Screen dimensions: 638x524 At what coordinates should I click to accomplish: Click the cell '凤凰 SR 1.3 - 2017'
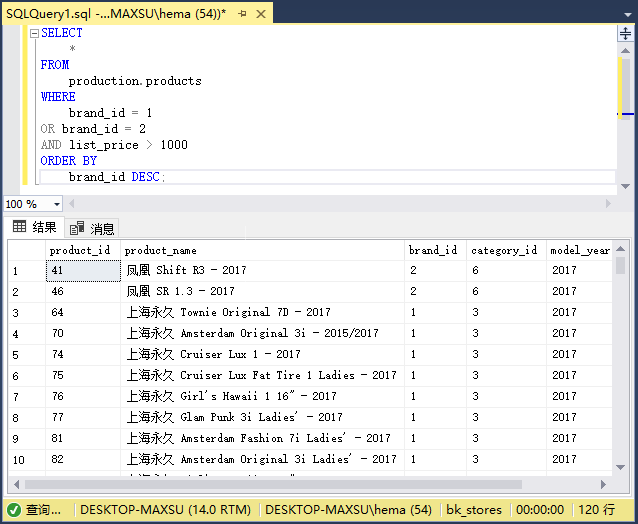pos(262,292)
